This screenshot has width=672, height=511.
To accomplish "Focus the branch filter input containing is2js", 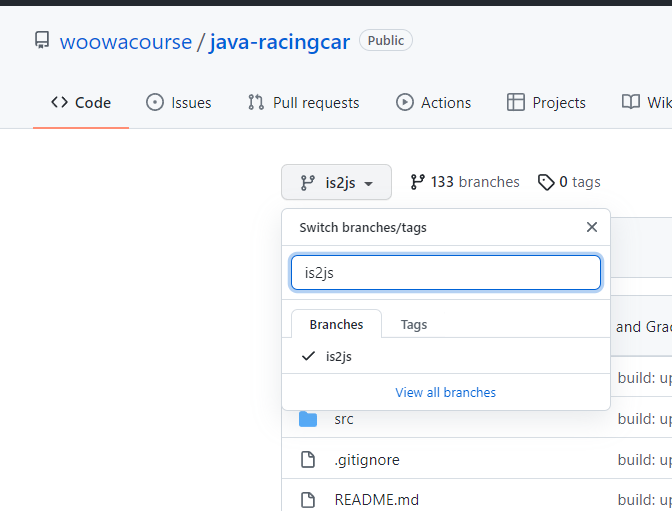I will (x=446, y=273).
